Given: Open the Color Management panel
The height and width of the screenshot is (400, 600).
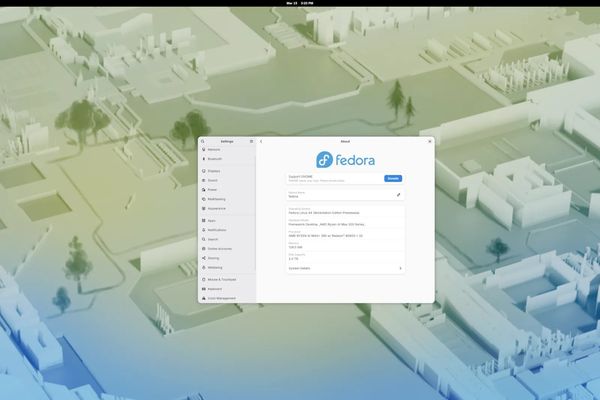Looking at the screenshot, I should [x=227, y=298].
